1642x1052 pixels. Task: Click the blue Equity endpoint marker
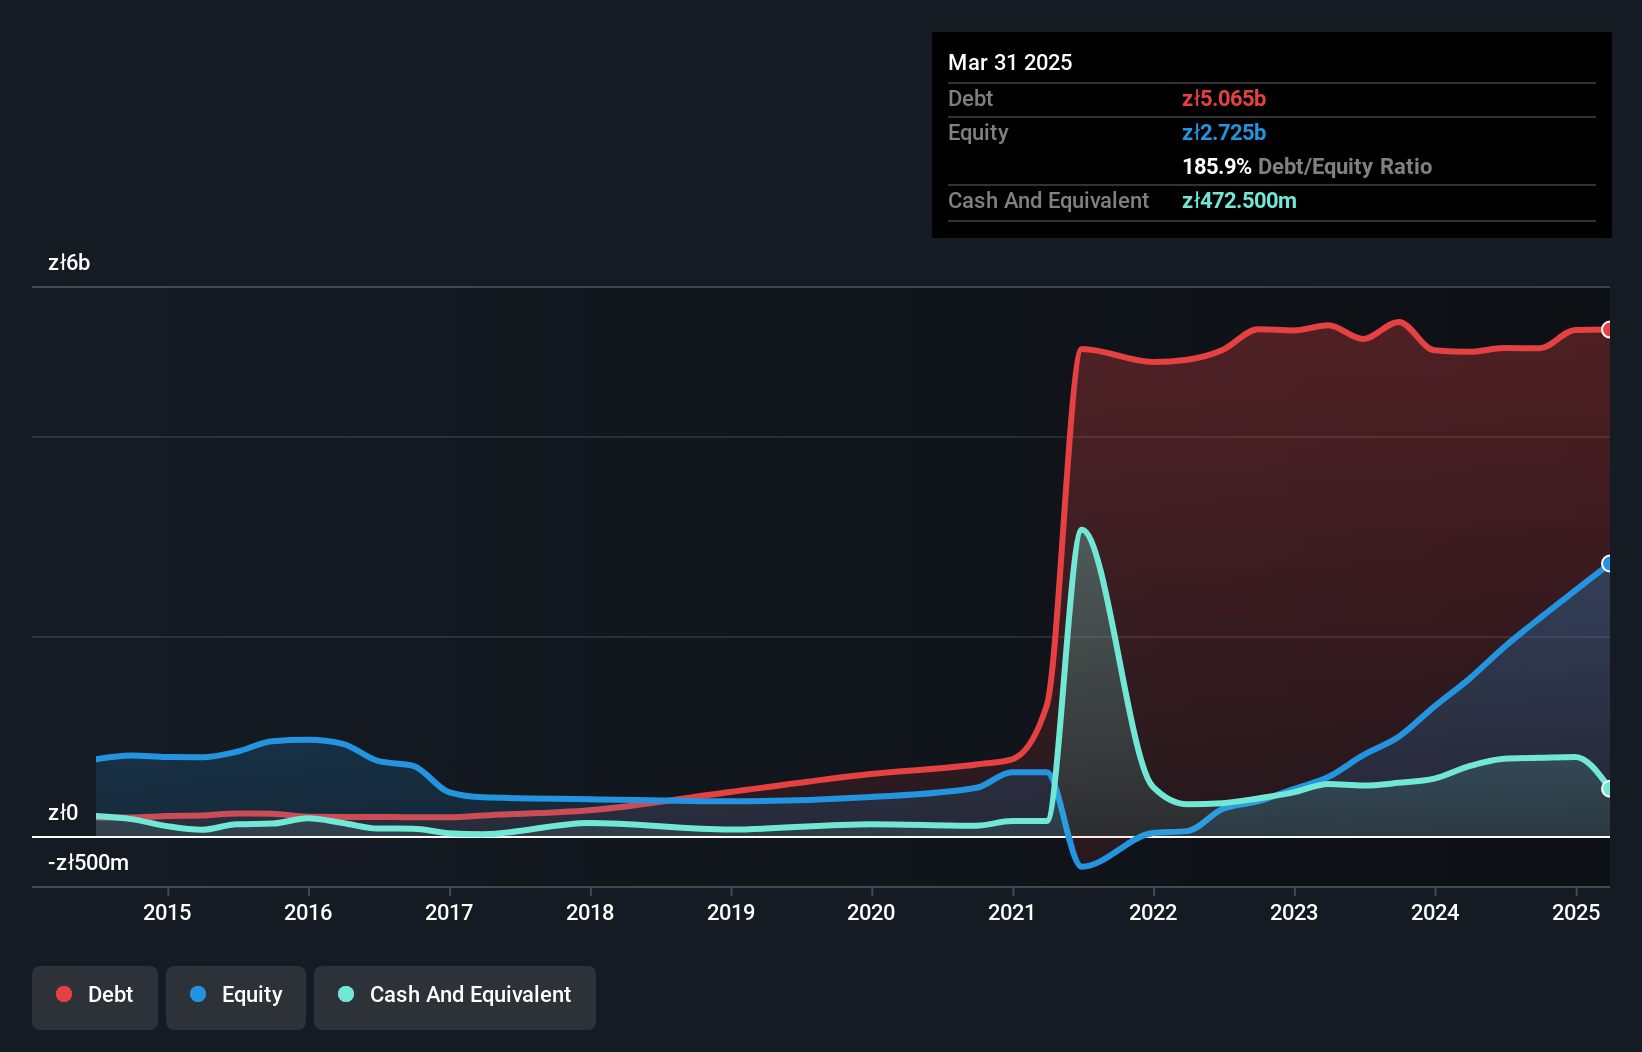[1608, 564]
